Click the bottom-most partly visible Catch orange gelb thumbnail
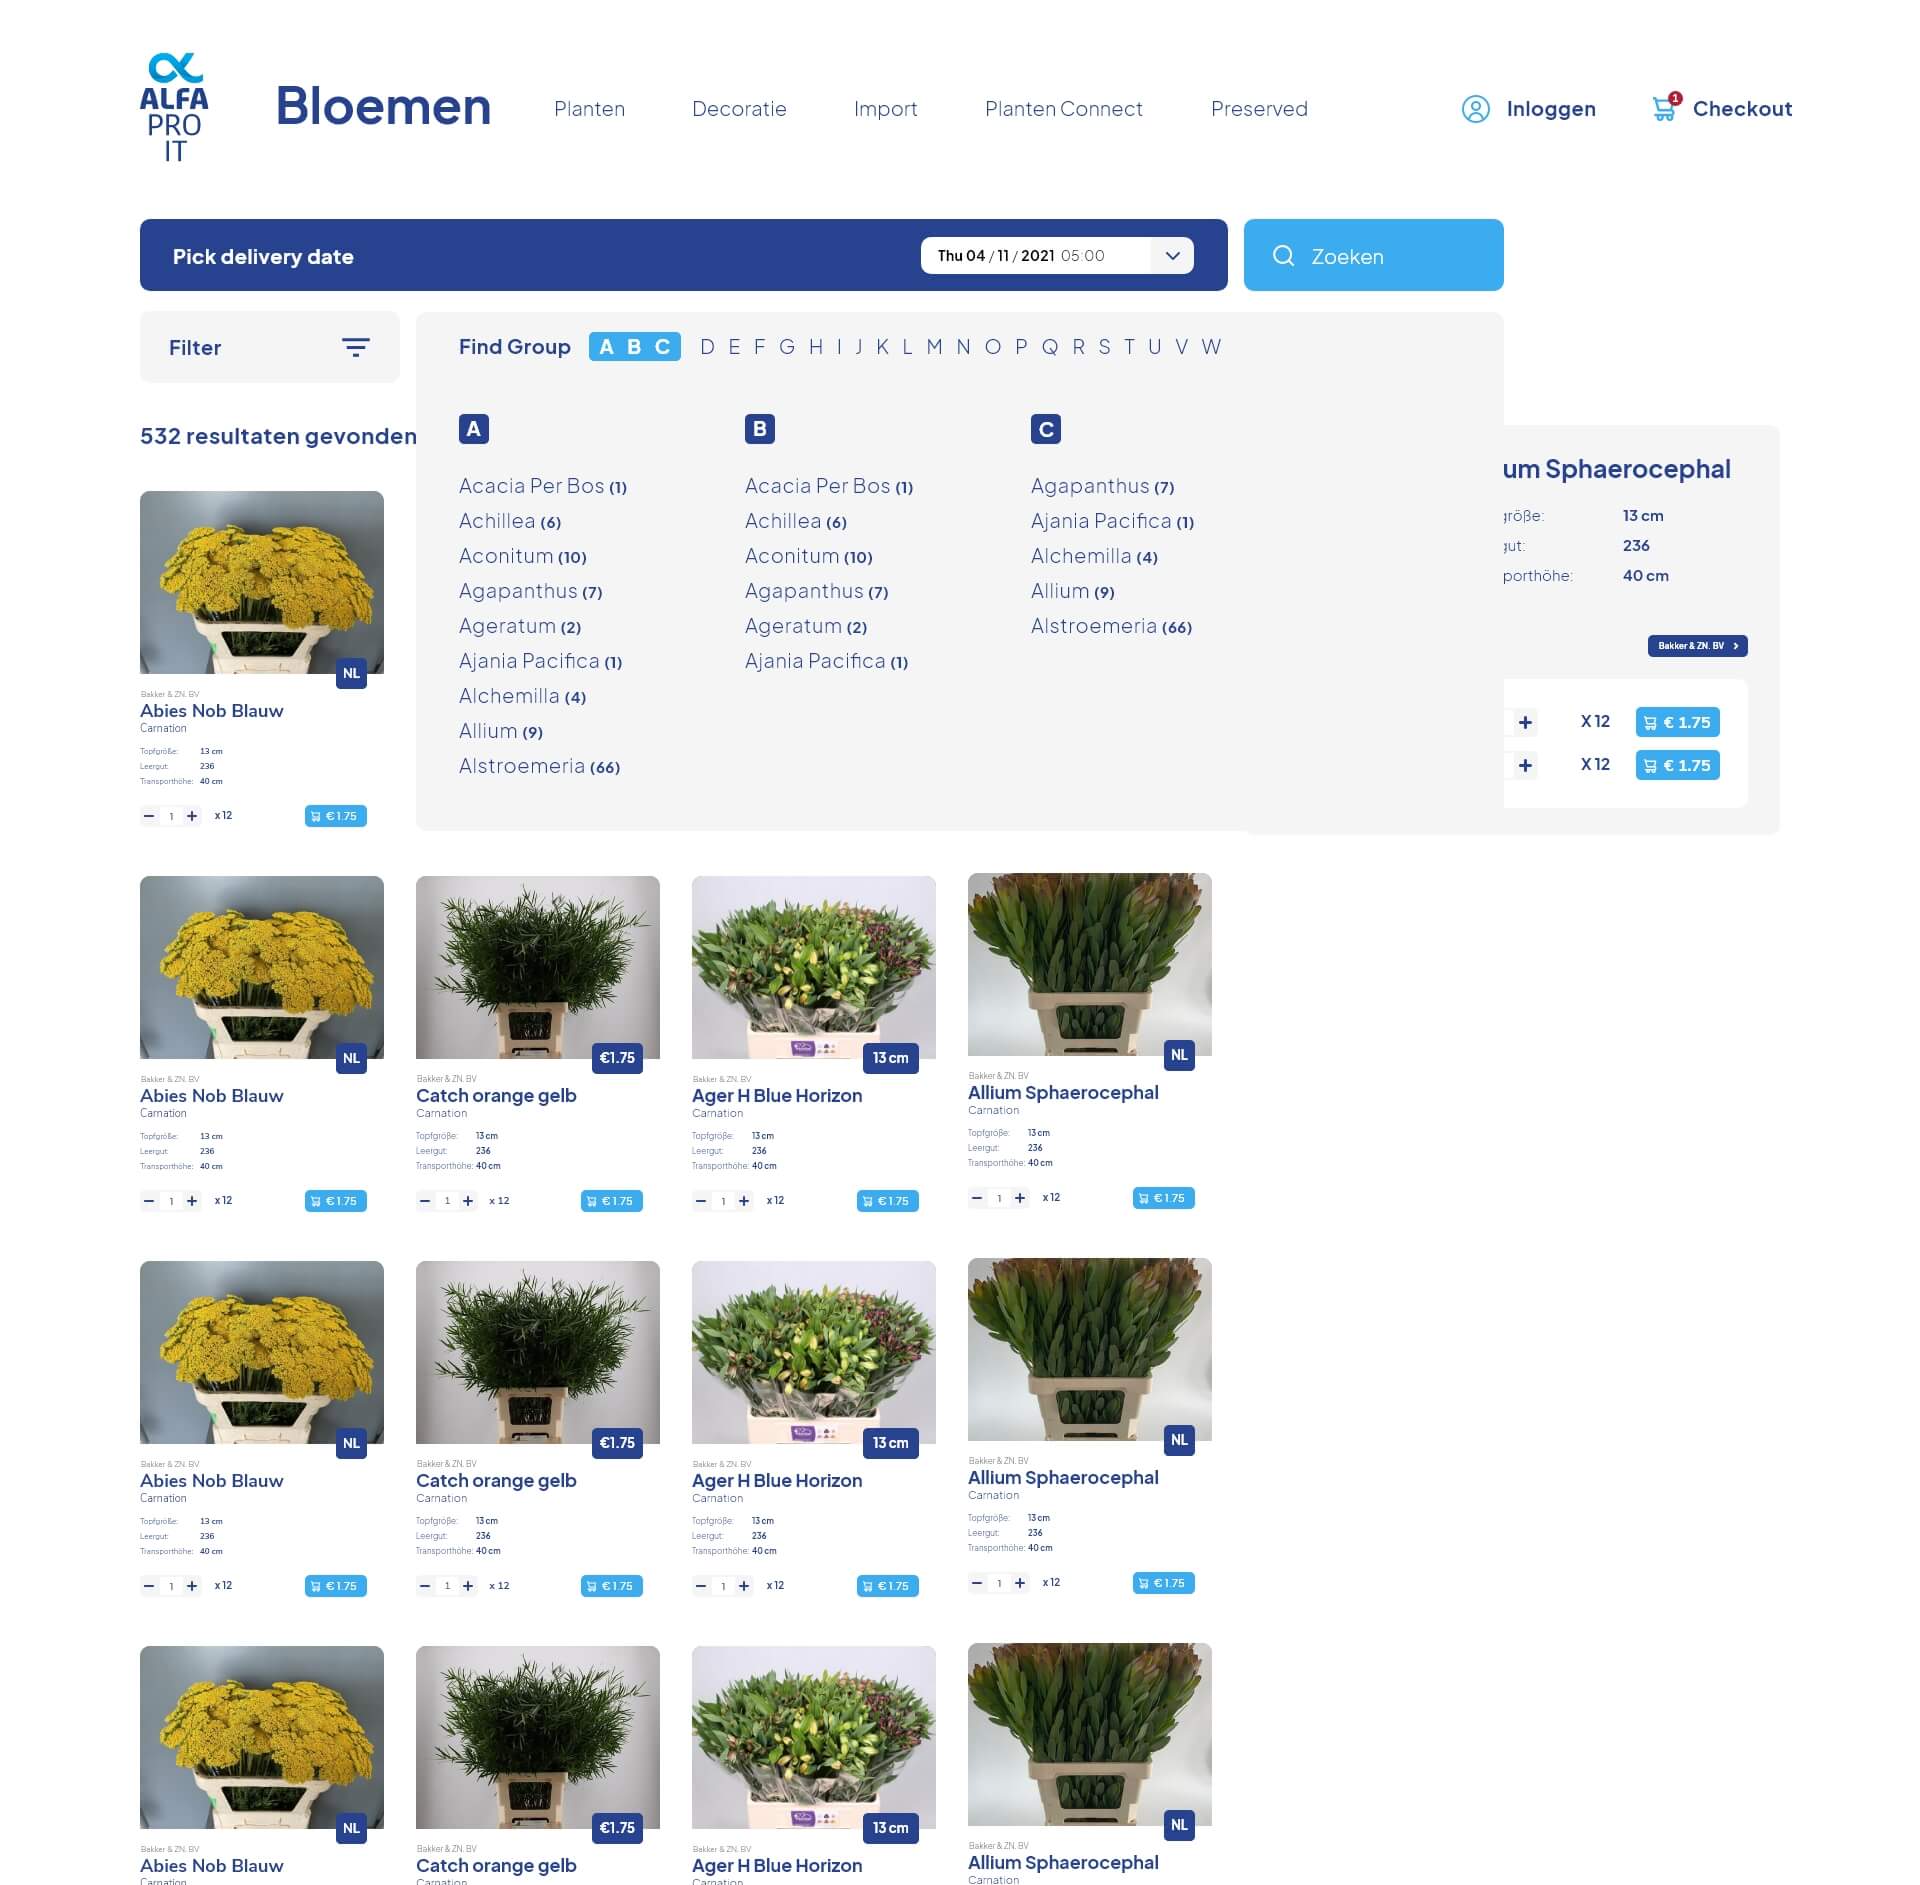Screen dimensions: 1920x1885 [538, 1737]
